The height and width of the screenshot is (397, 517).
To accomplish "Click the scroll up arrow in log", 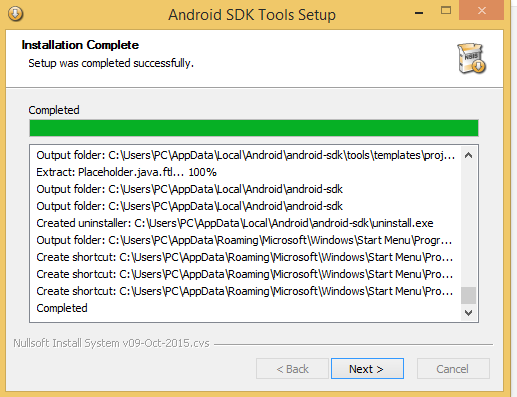I will 468,155.
